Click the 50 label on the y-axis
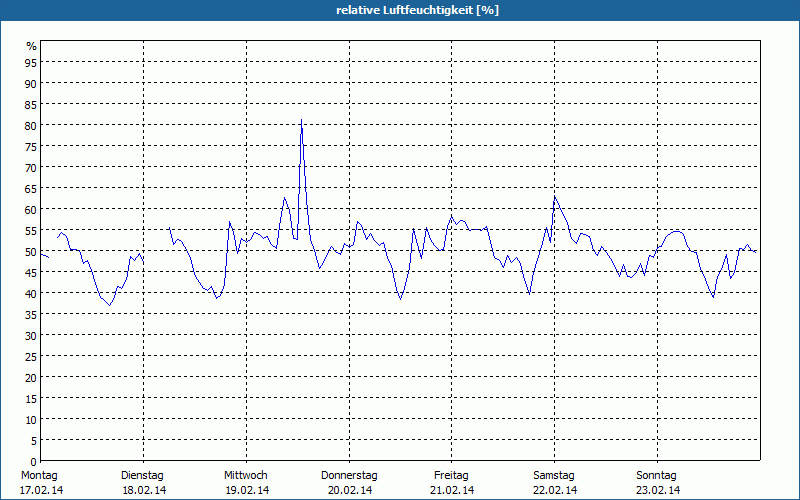This screenshot has width=800, height=500. pos(31,252)
